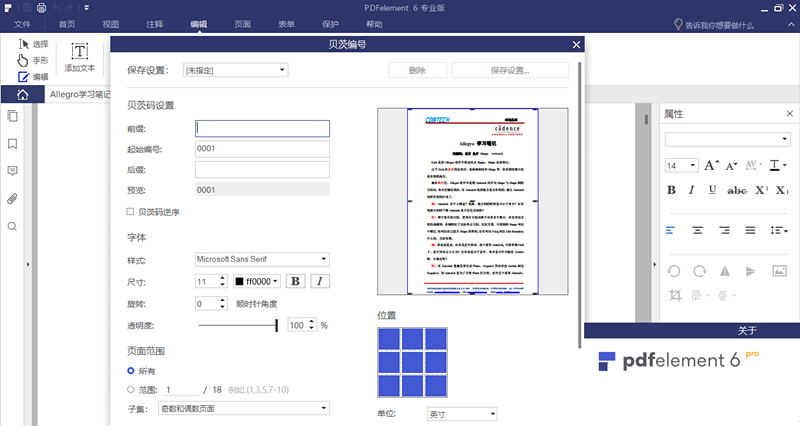Image resolution: width=800 pixels, height=426 pixels.
Task: Open the 样式 Microsoft Sans Serif font dropdown
Action: tap(262, 259)
